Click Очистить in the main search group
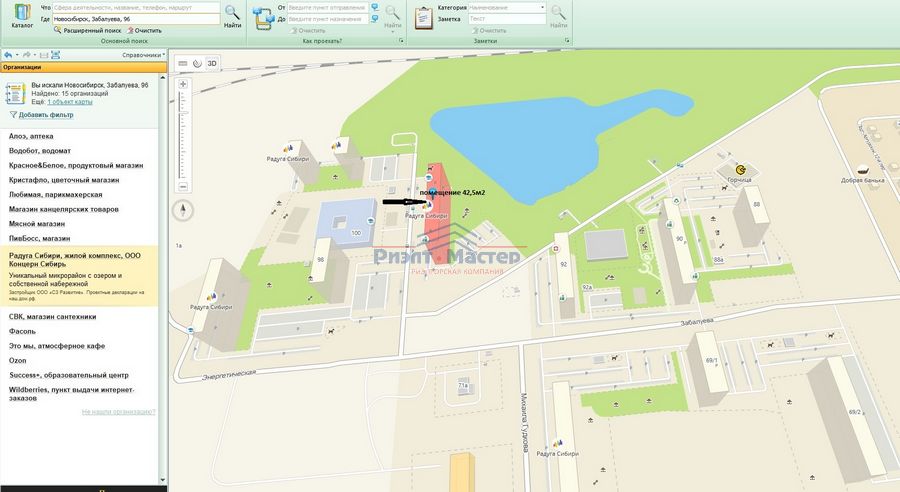900x492 pixels. click(144, 30)
